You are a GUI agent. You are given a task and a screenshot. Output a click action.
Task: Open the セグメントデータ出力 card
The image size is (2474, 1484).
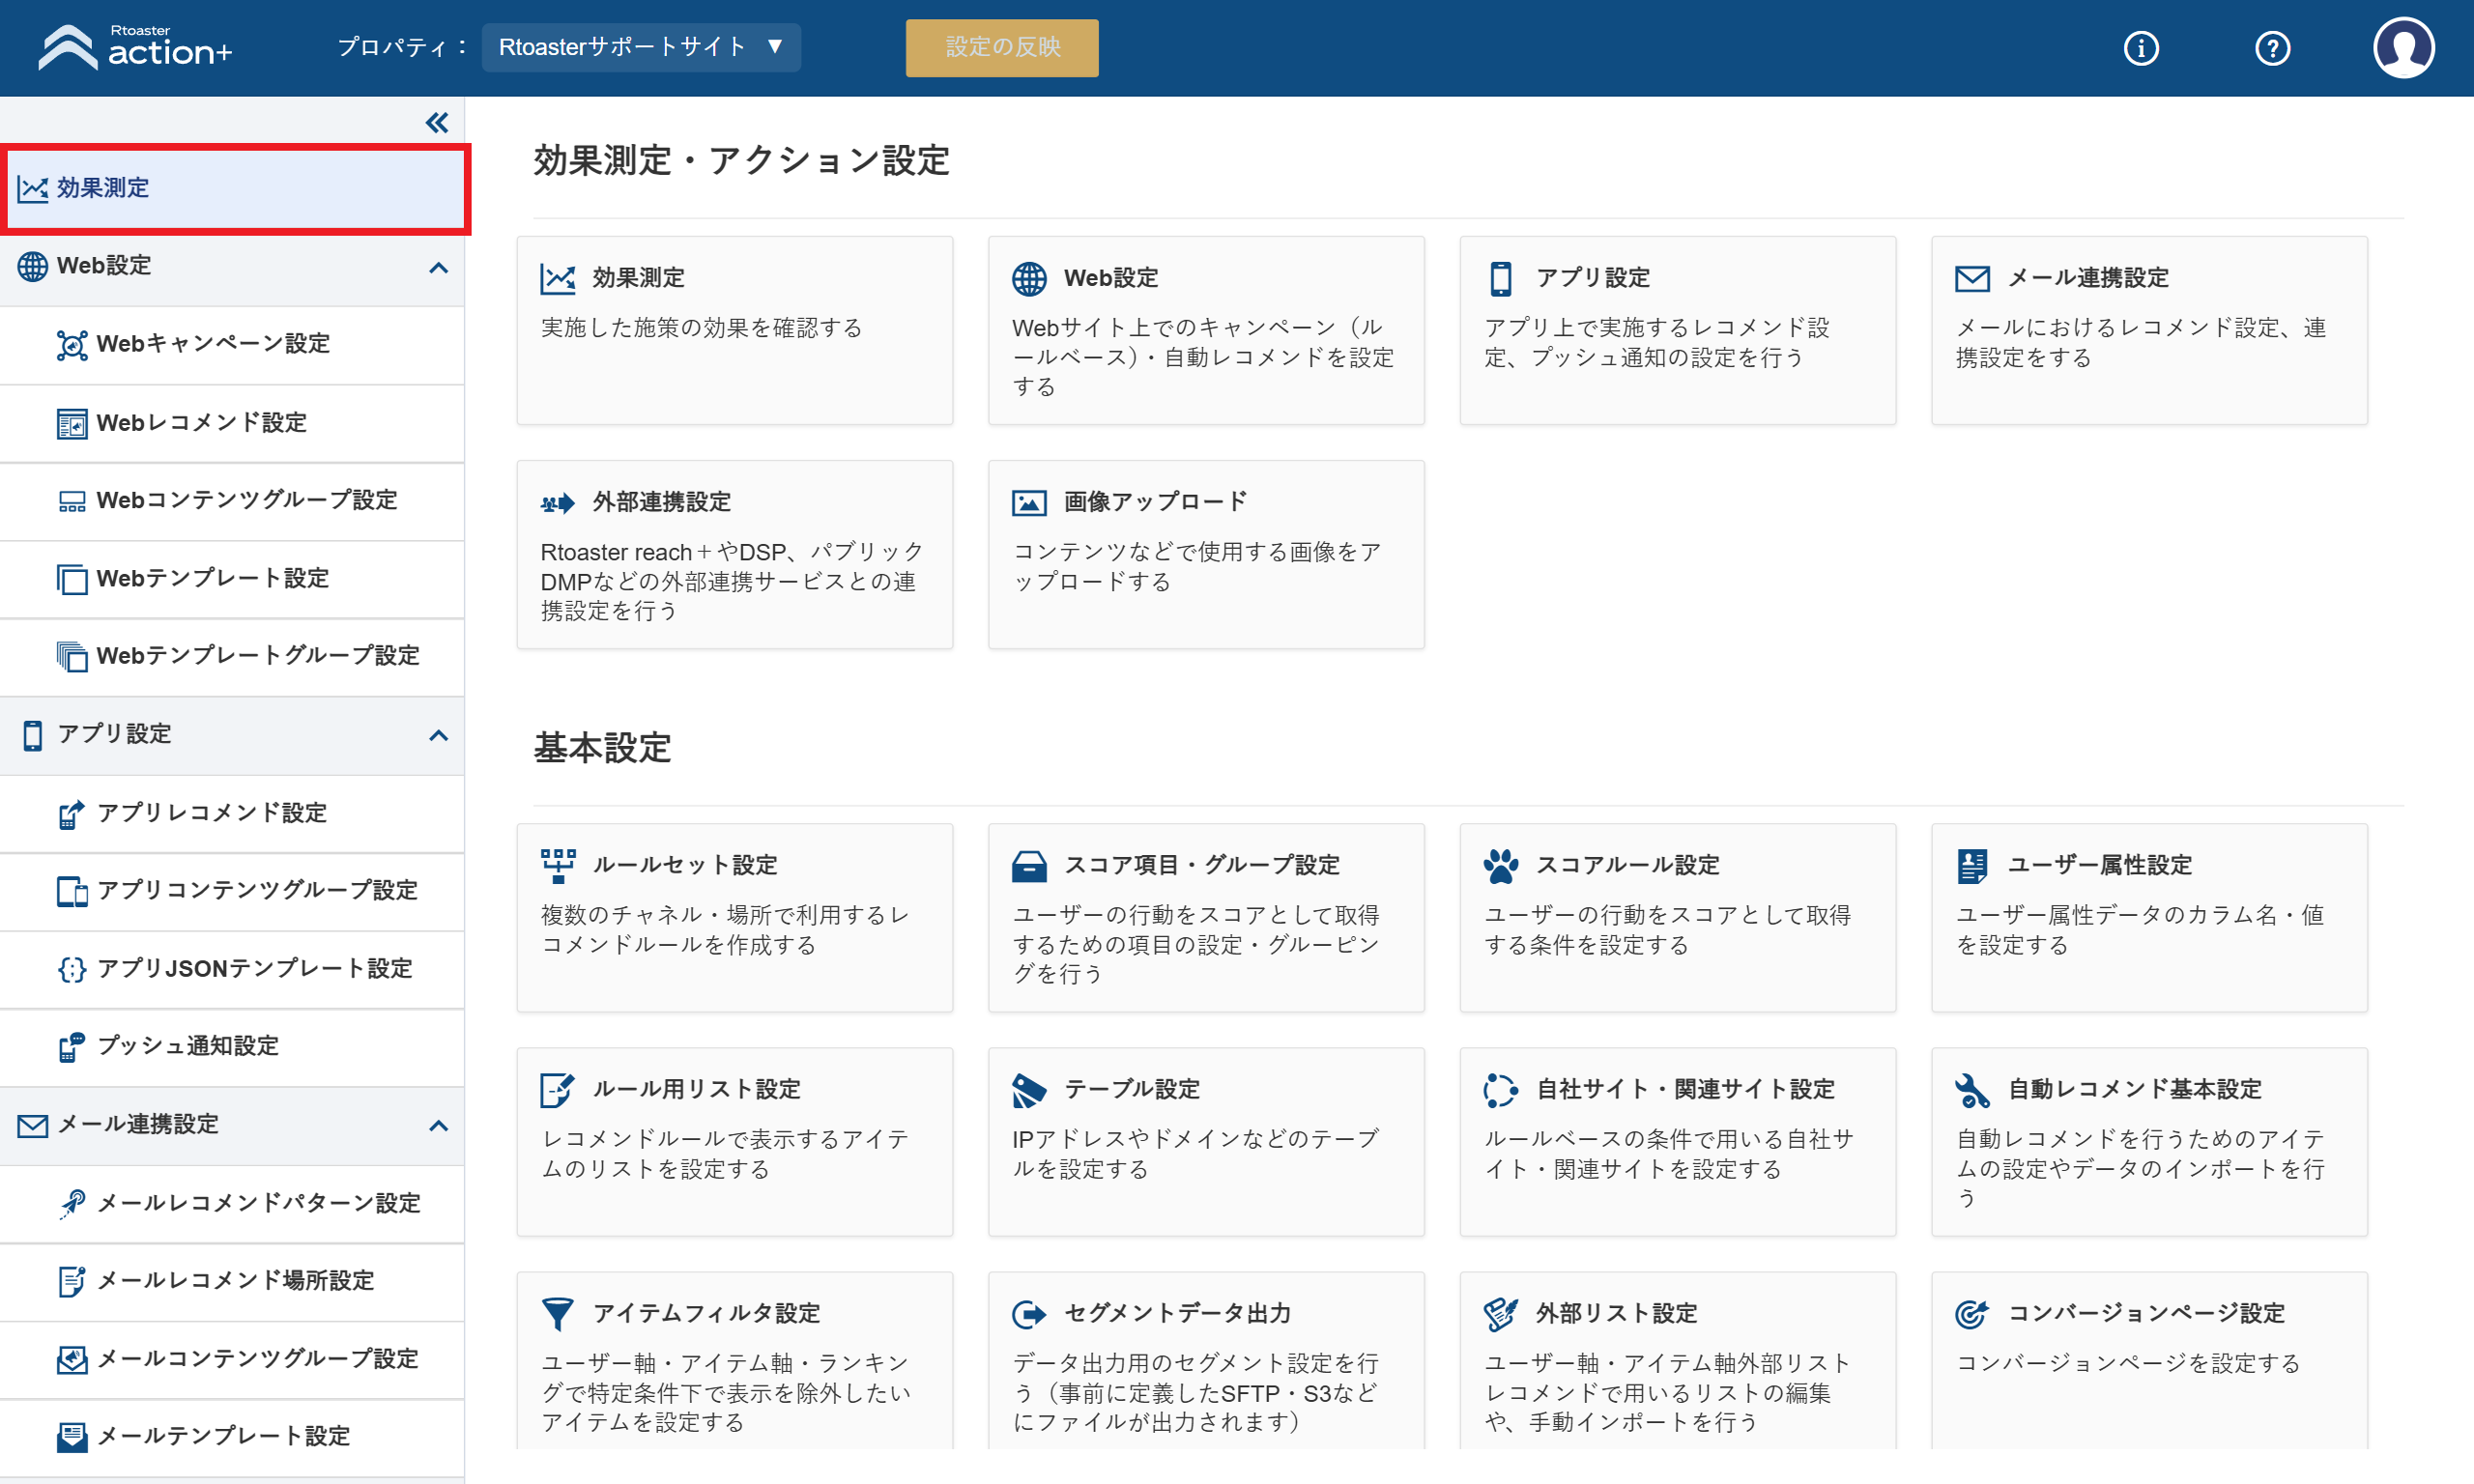tap(1206, 1361)
